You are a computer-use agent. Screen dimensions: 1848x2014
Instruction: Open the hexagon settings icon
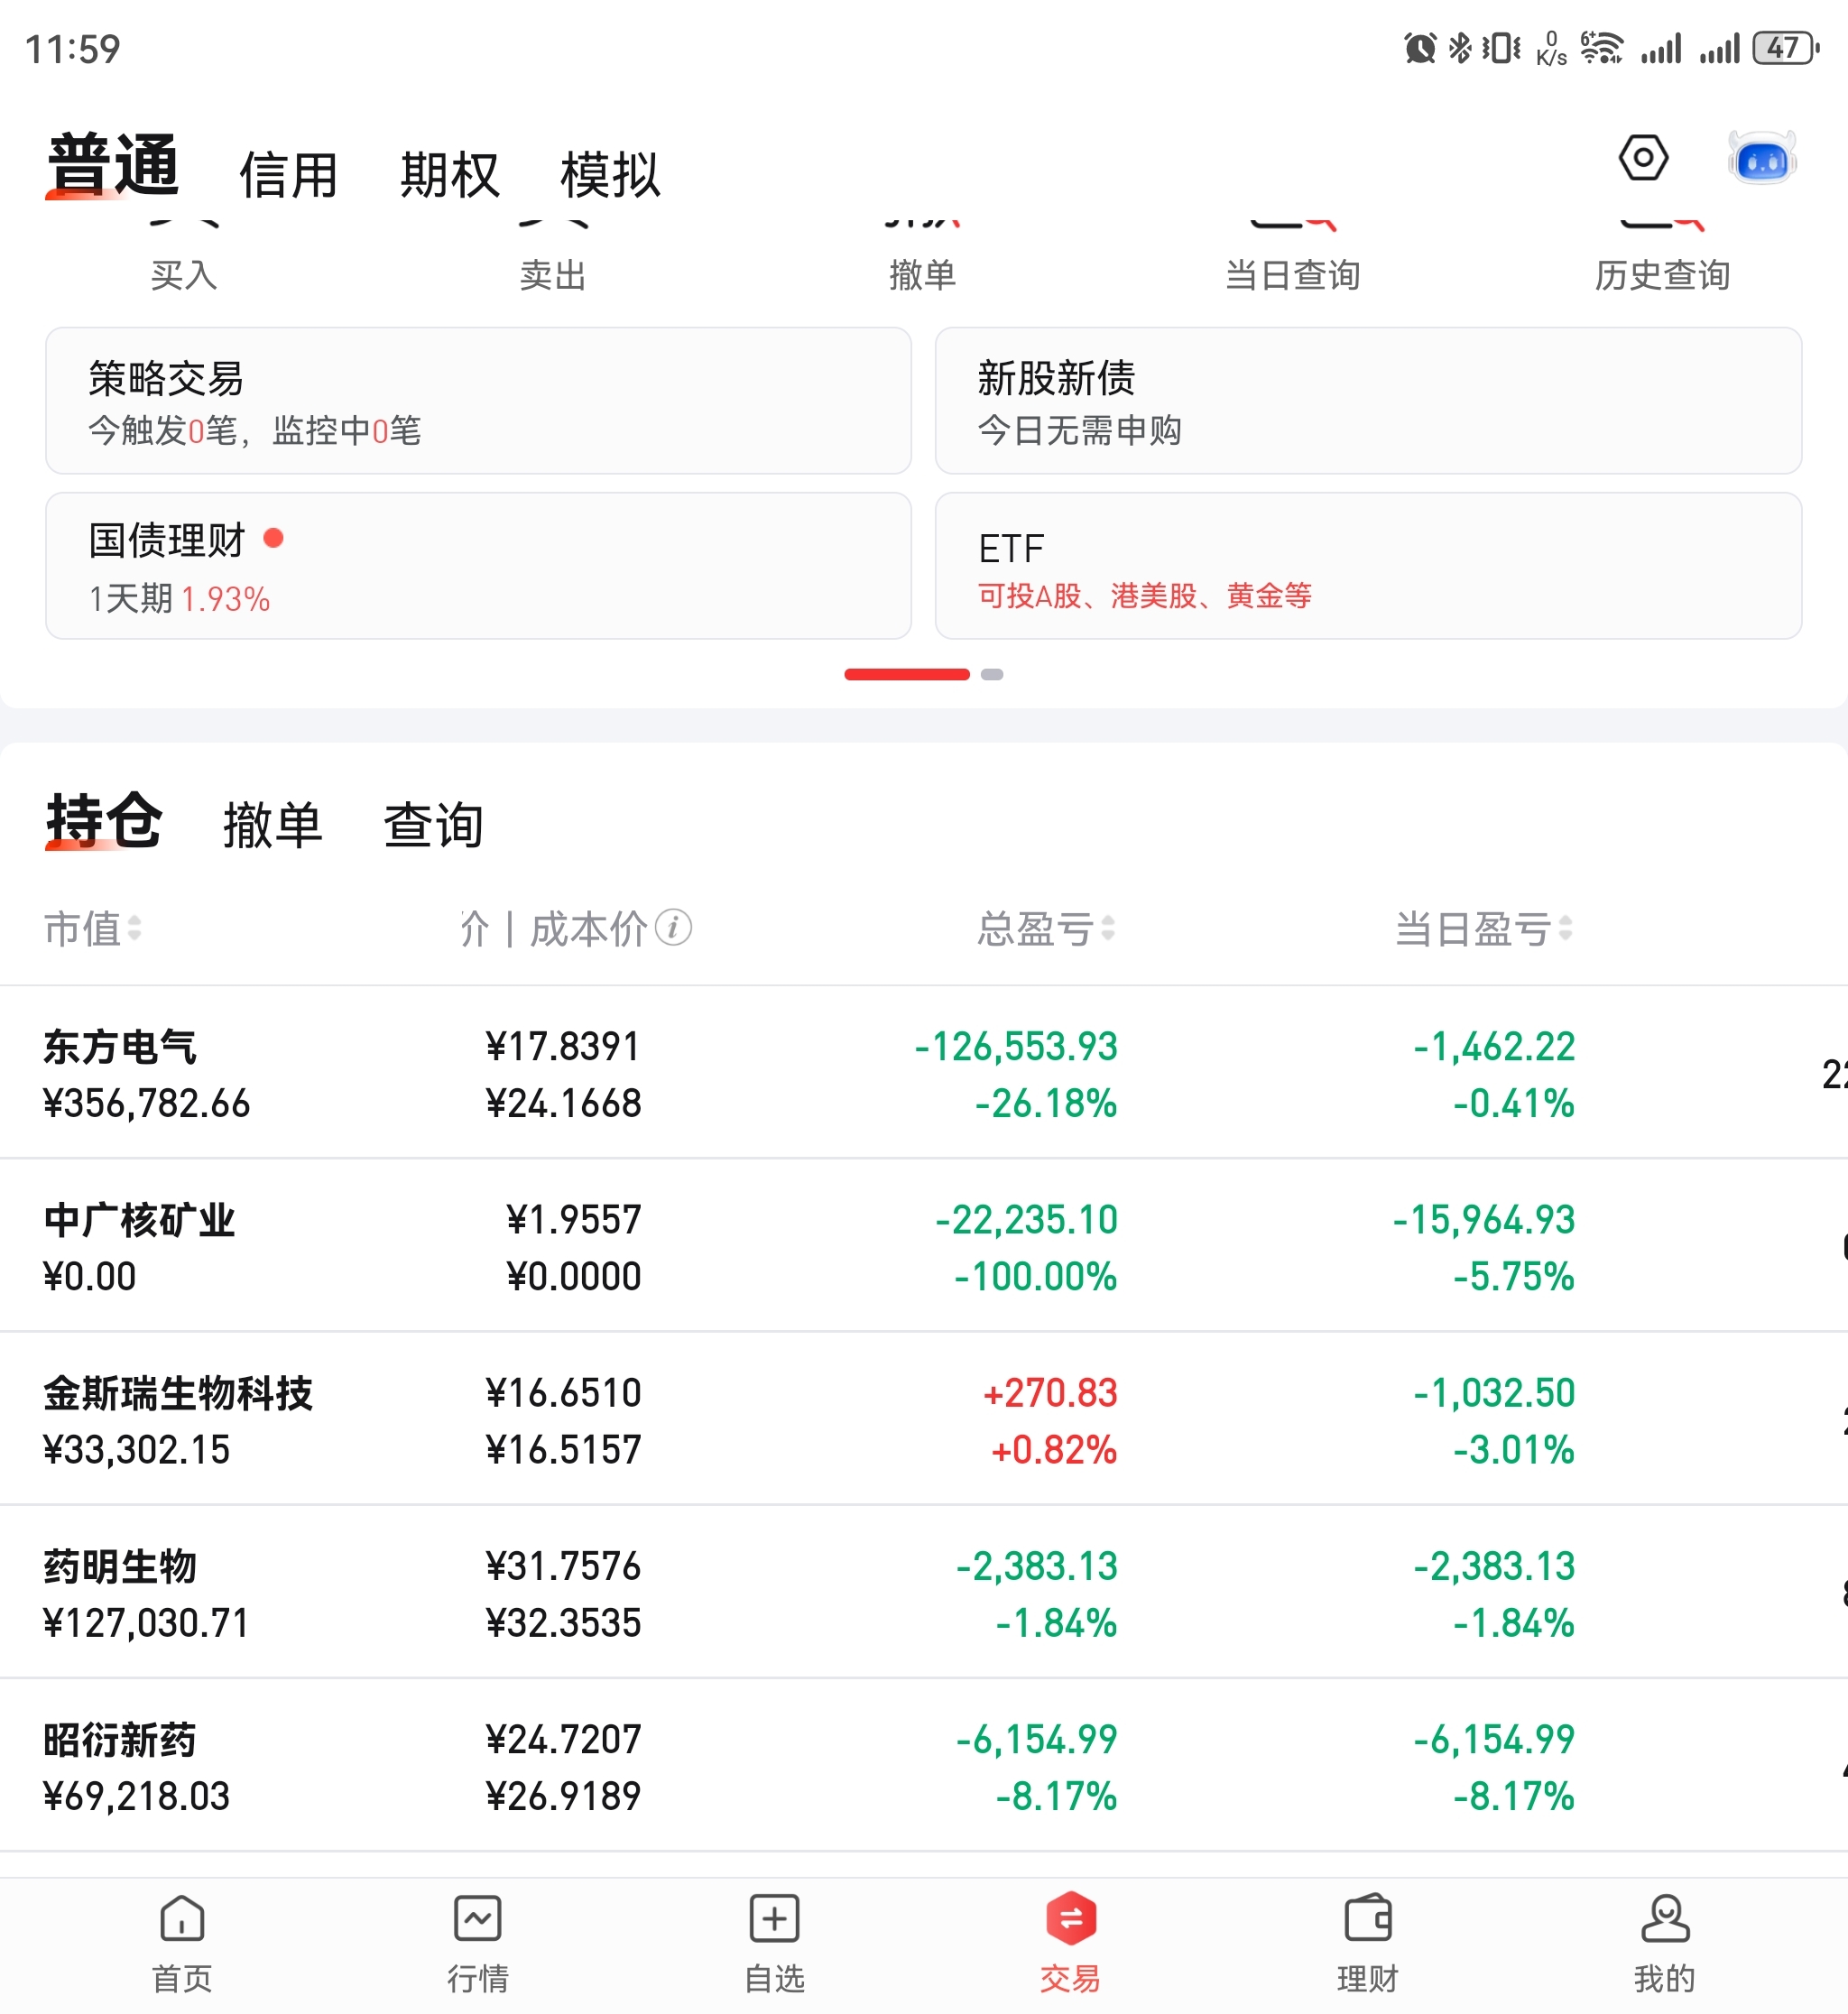(1643, 158)
